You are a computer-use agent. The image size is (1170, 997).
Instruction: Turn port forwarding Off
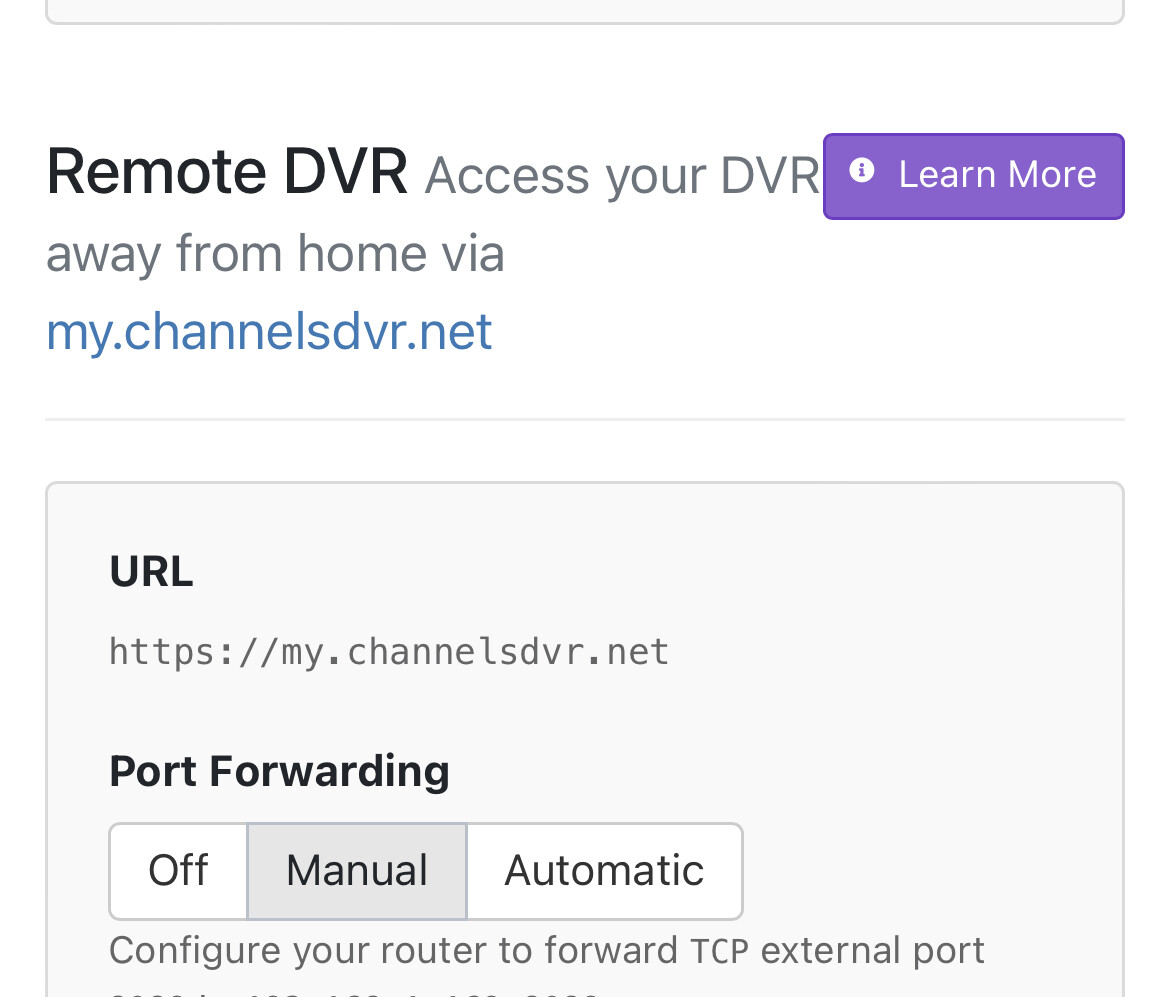pos(178,871)
